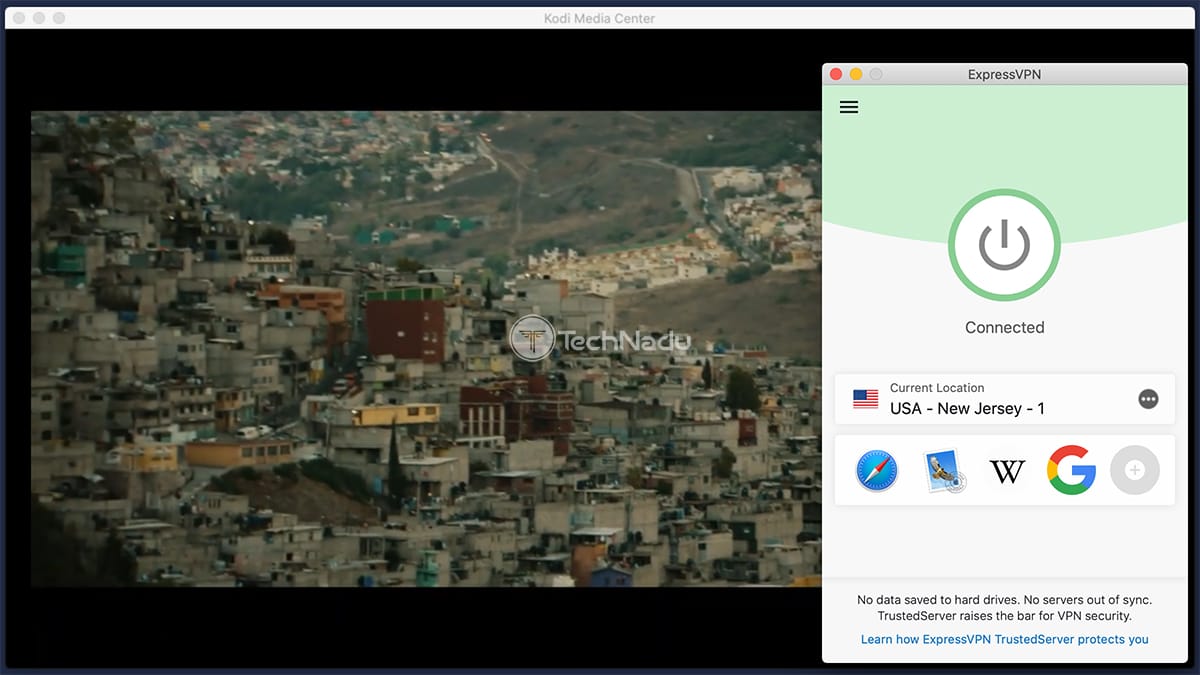Viewport: 1200px width, 675px height.
Task: Click the USA flag icon
Action: [x=866, y=399]
